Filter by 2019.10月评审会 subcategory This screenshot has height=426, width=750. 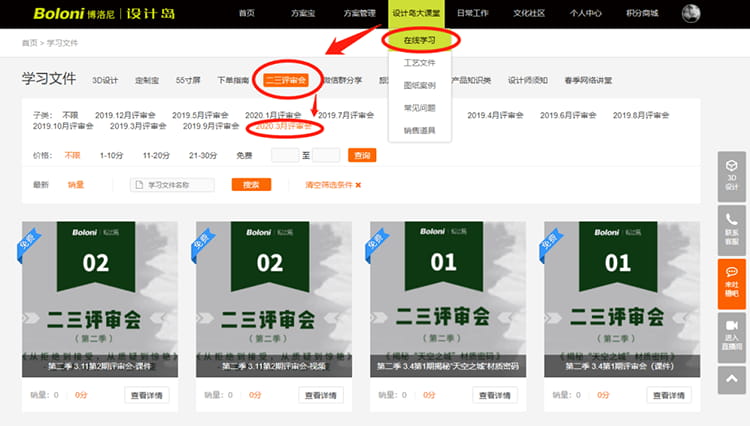pyautogui.click(x=63, y=126)
